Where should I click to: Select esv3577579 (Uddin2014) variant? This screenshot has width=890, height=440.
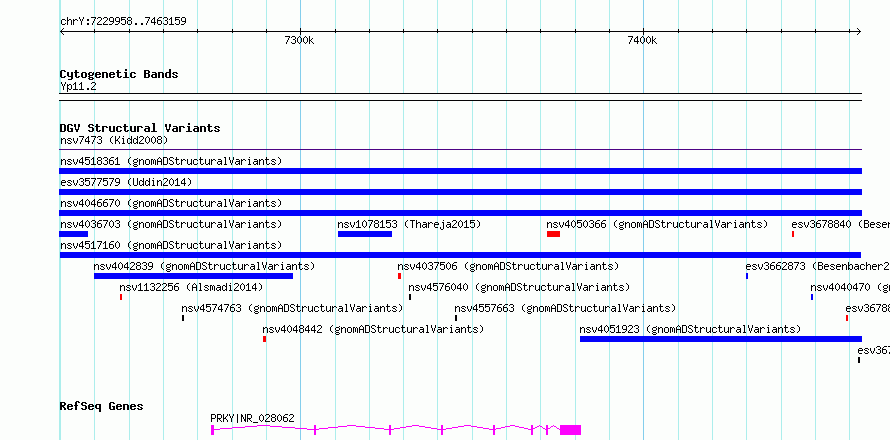pos(126,182)
